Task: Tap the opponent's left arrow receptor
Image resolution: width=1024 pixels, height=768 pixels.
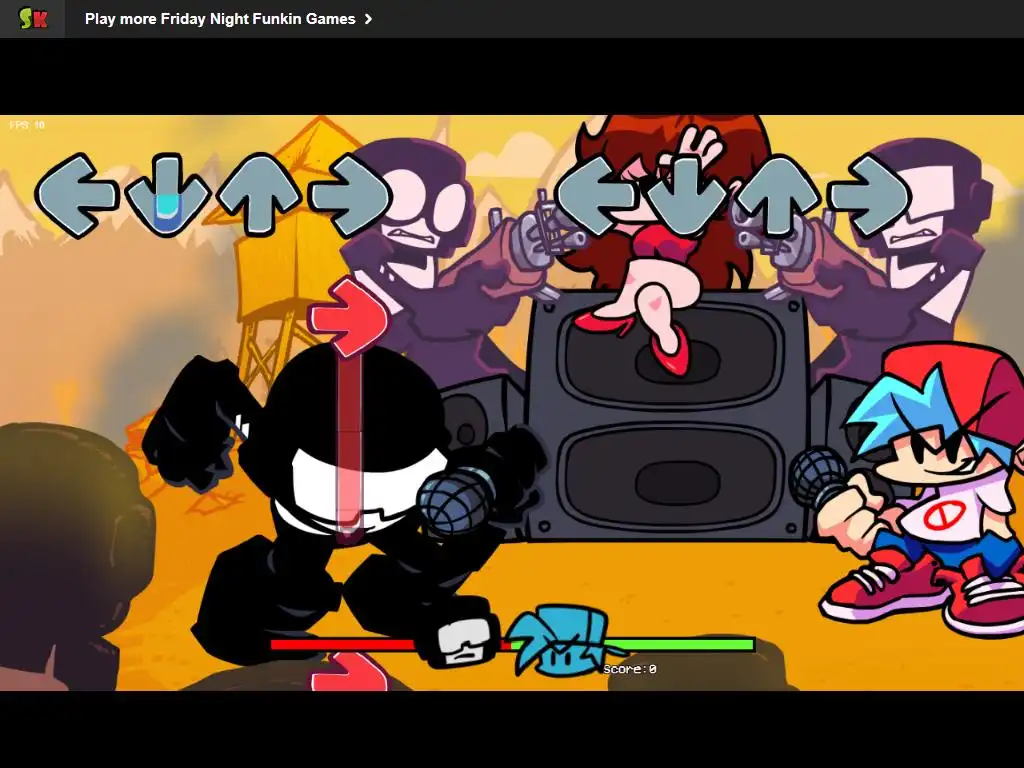Action: pyautogui.click(x=76, y=195)
